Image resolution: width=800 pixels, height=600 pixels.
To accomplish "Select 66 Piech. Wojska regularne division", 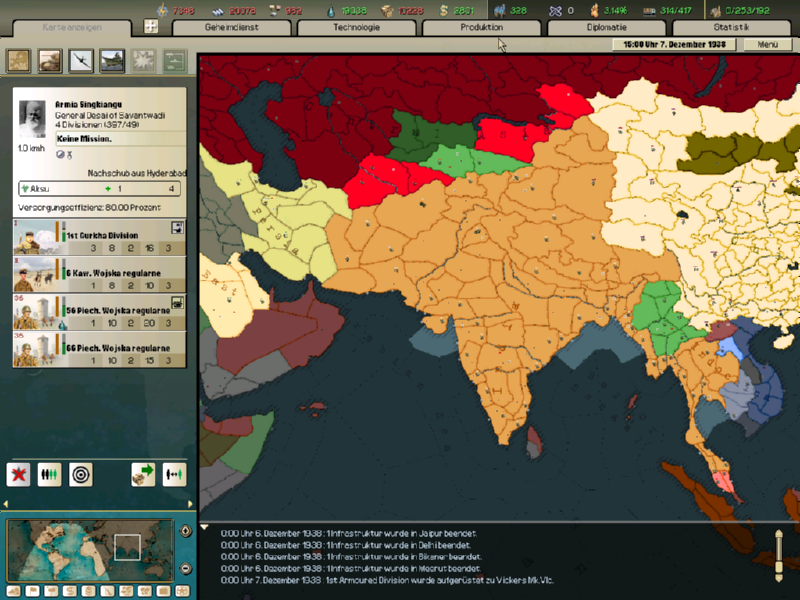I will [x=99, y=350].
